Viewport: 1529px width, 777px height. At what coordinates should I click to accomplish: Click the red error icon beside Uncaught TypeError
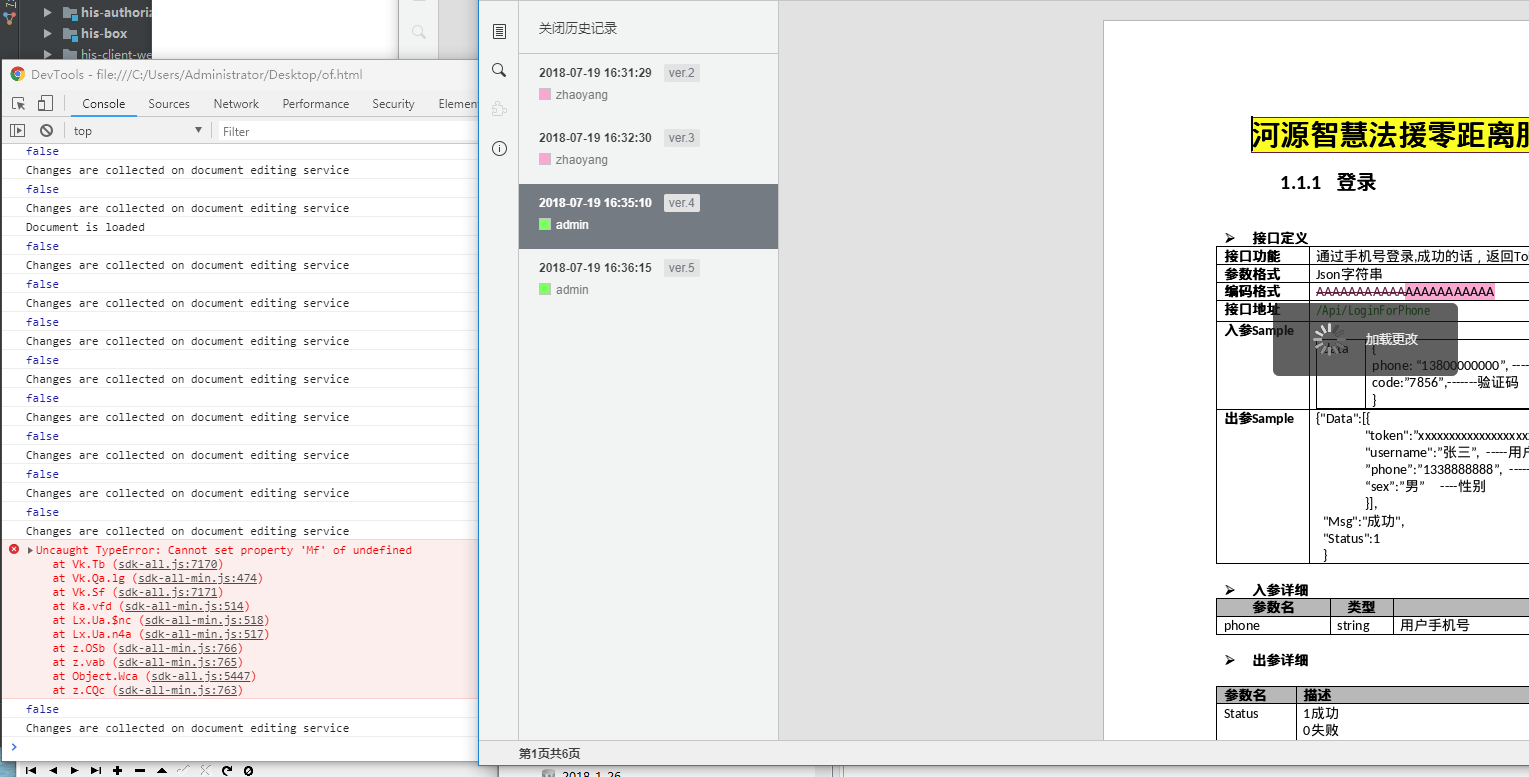click(14, 549)
